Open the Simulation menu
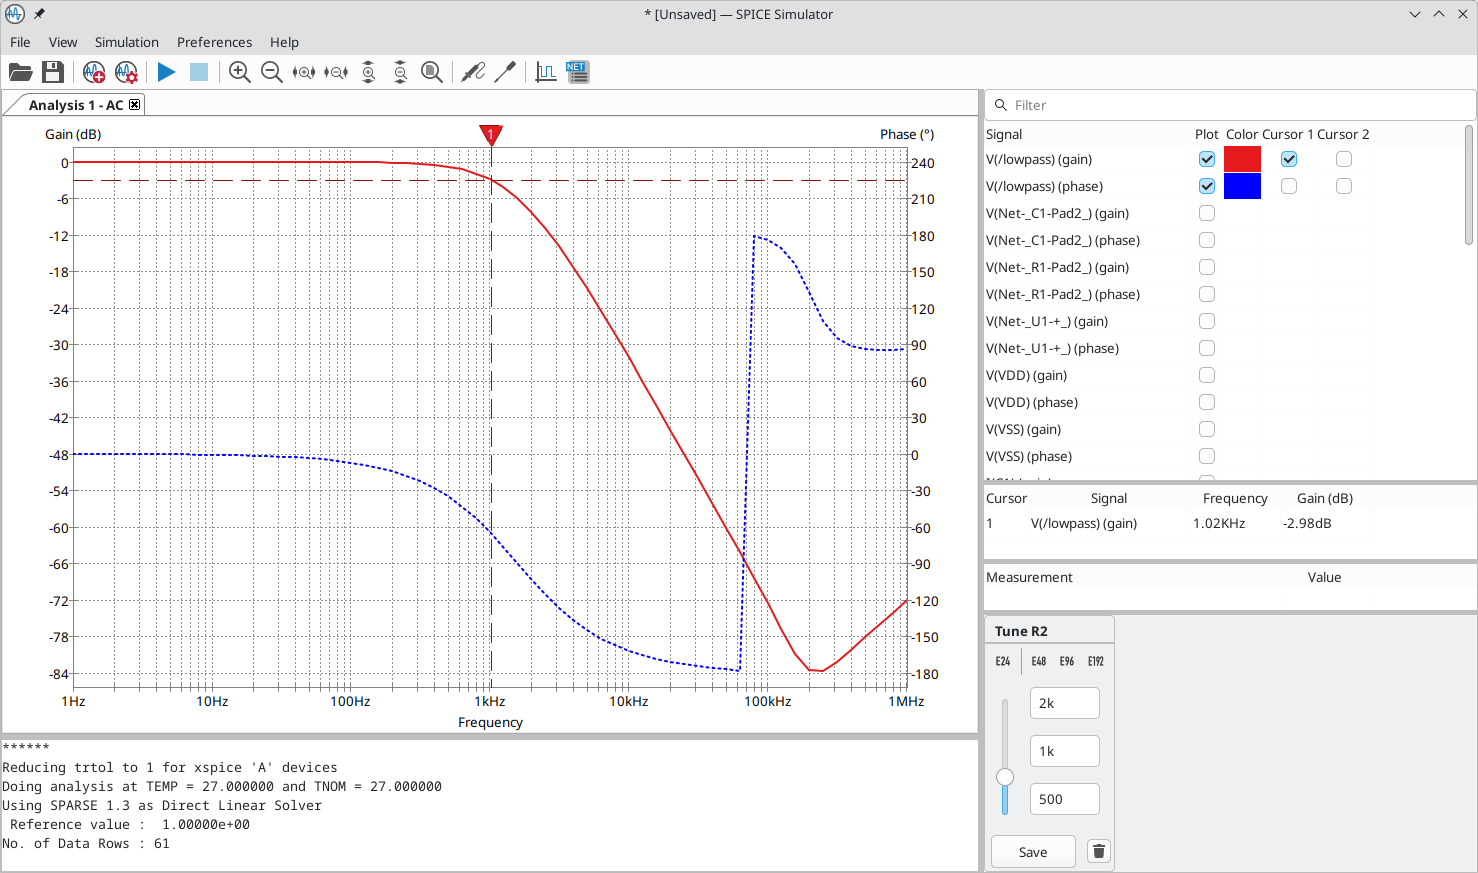Viewport: 1478px width, 873px height. (127, 42)
